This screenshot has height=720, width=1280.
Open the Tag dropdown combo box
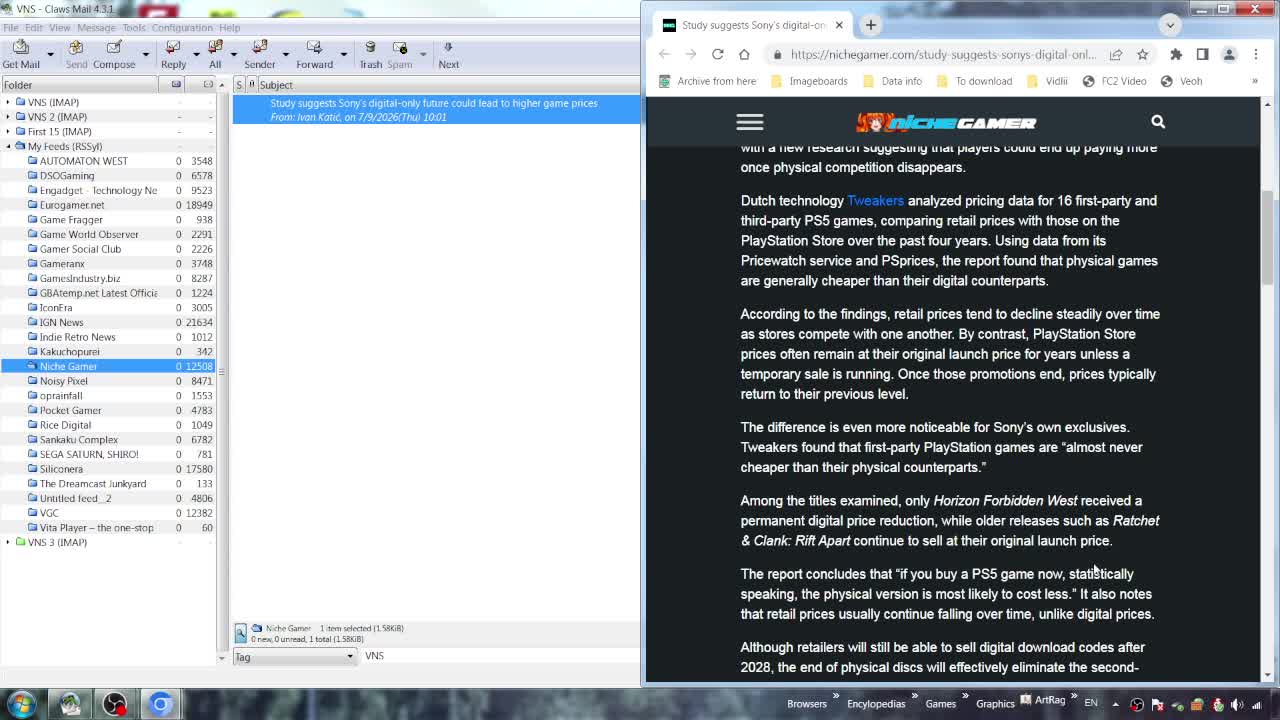pos(294,657)
